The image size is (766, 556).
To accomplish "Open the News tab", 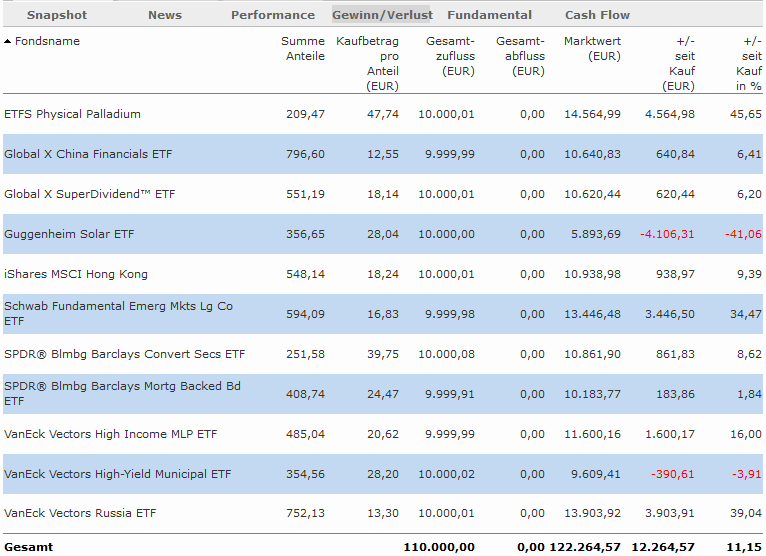I will [165, 15].
